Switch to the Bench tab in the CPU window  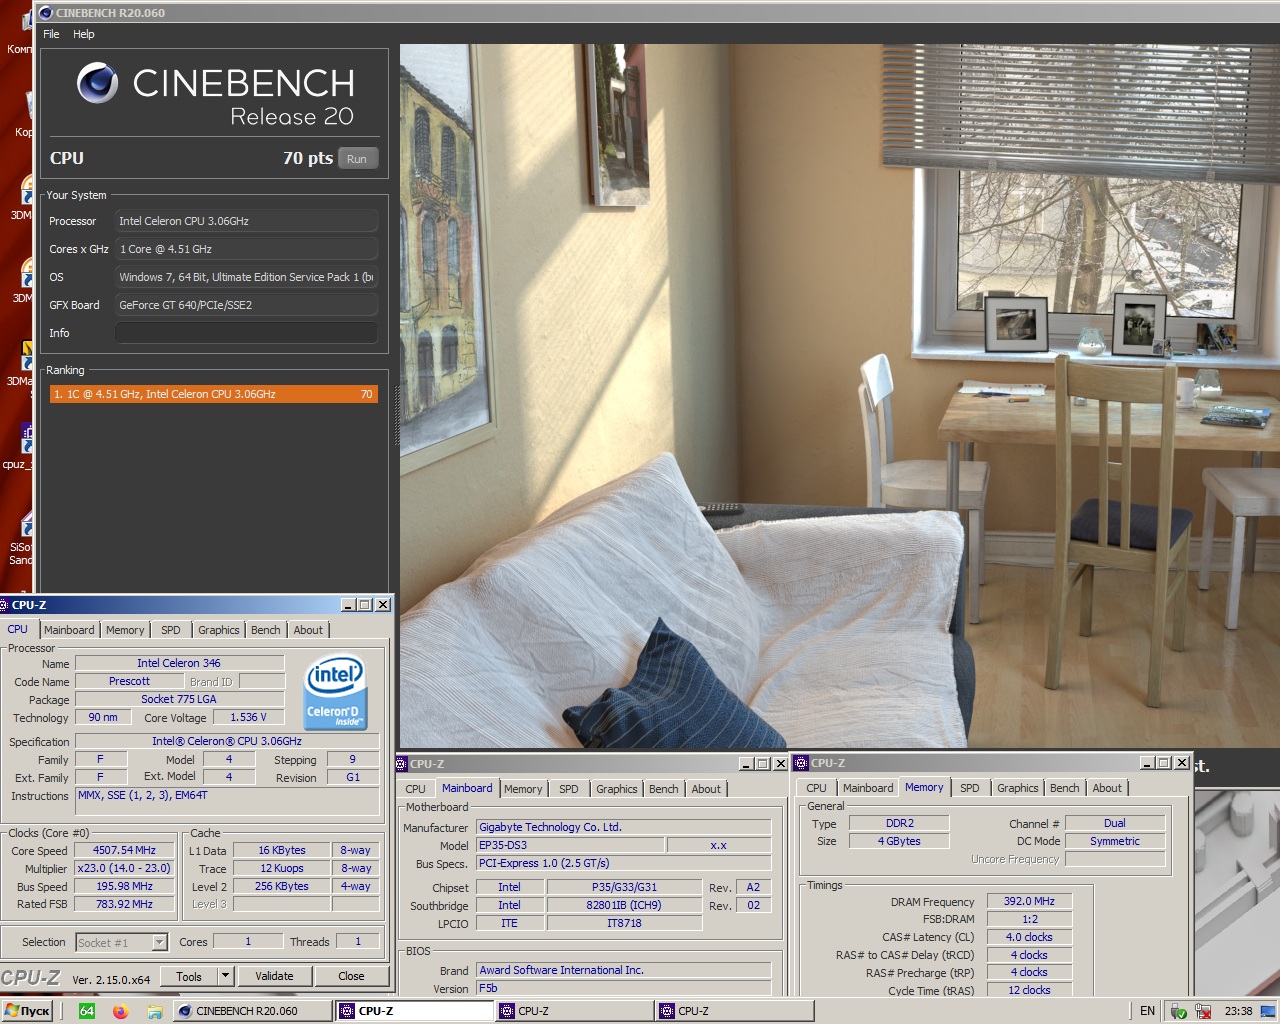tap(265, 630)
